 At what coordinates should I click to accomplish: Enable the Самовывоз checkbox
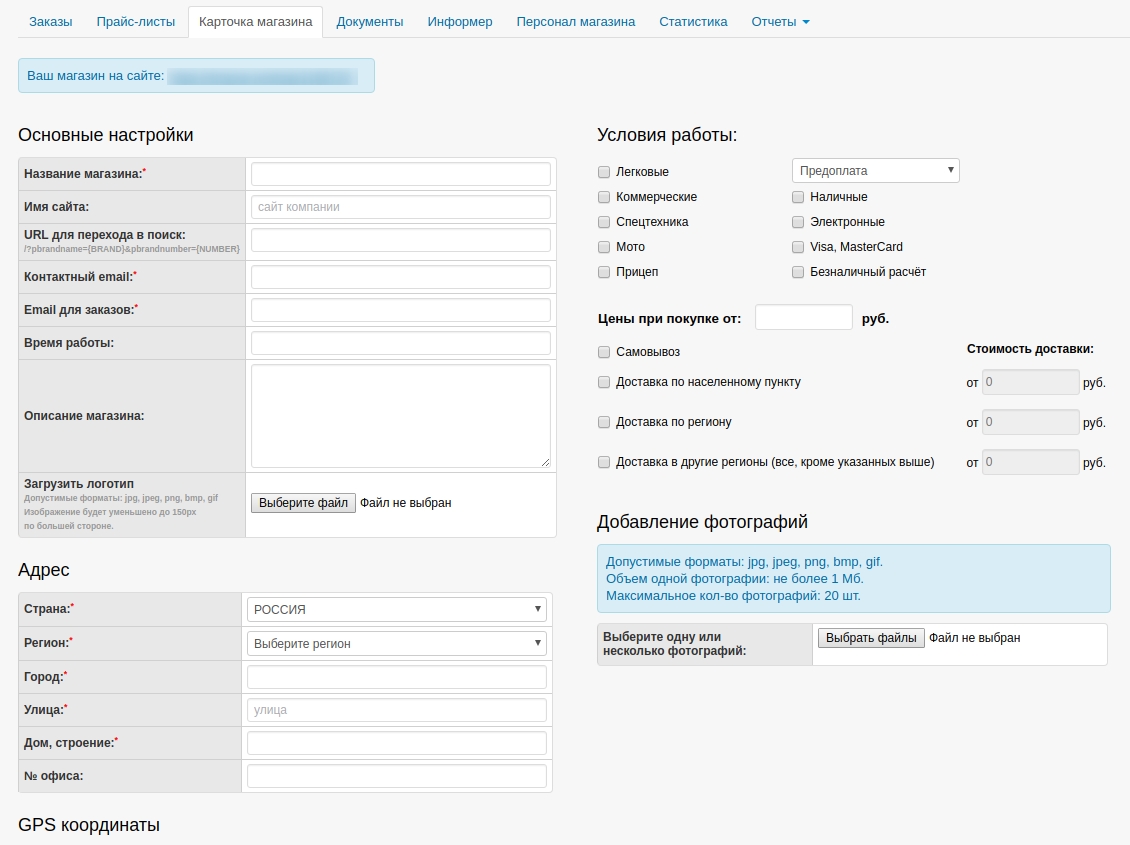click(x=604, y=352)
